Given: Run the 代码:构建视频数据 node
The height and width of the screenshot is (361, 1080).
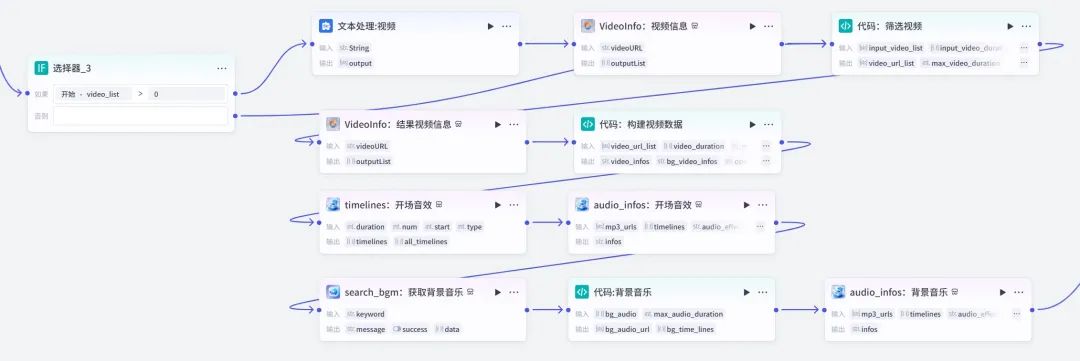Looking at the screenshot, I should [753, 125].
